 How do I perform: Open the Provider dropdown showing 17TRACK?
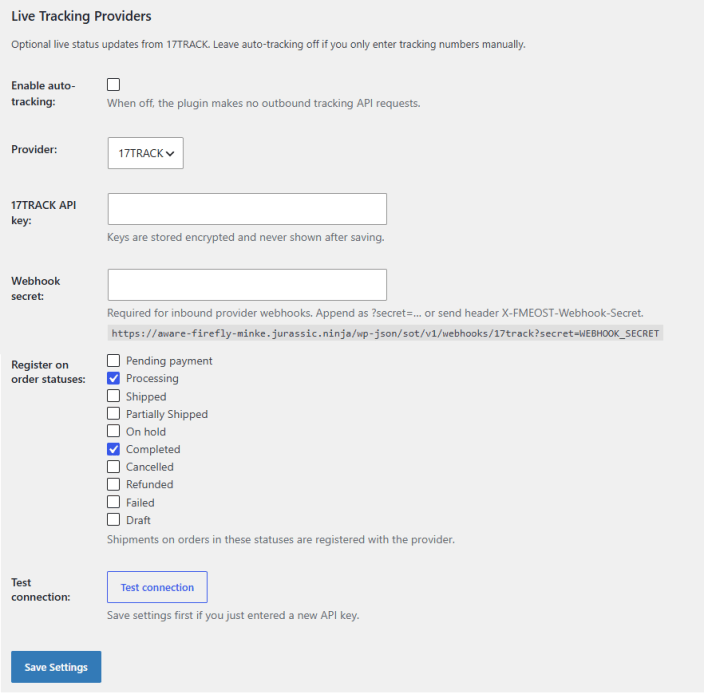click(145, 153)
